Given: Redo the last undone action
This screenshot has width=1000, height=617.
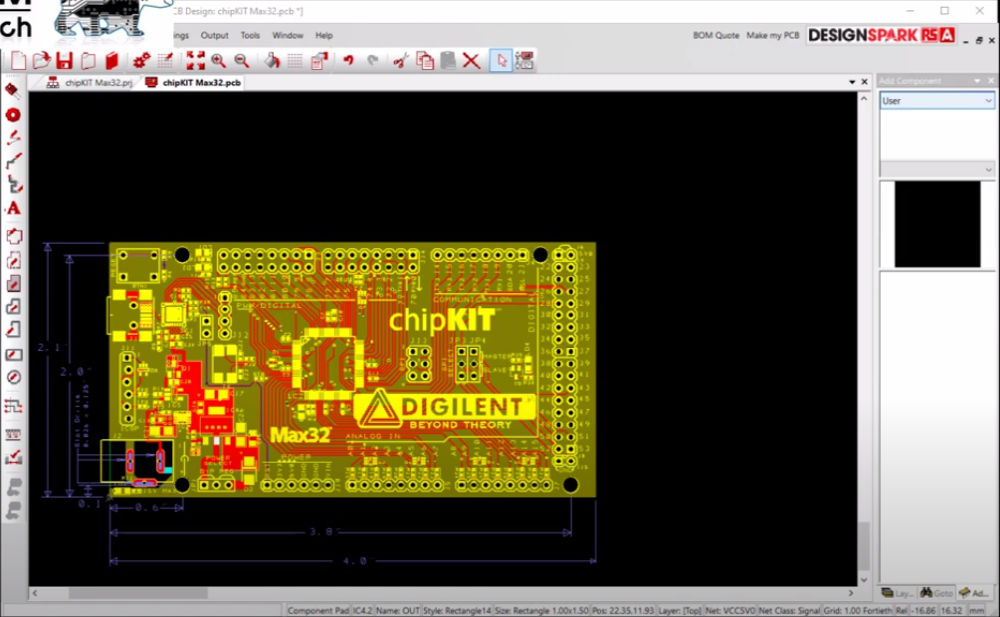Looking at the screenshot, I should click(372, 61).
